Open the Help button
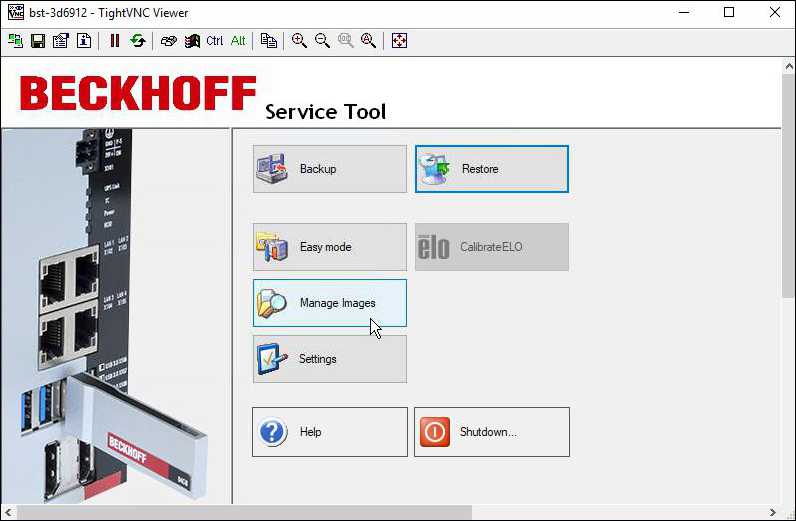The image size is (796, 521). click(x=330, y=432)
